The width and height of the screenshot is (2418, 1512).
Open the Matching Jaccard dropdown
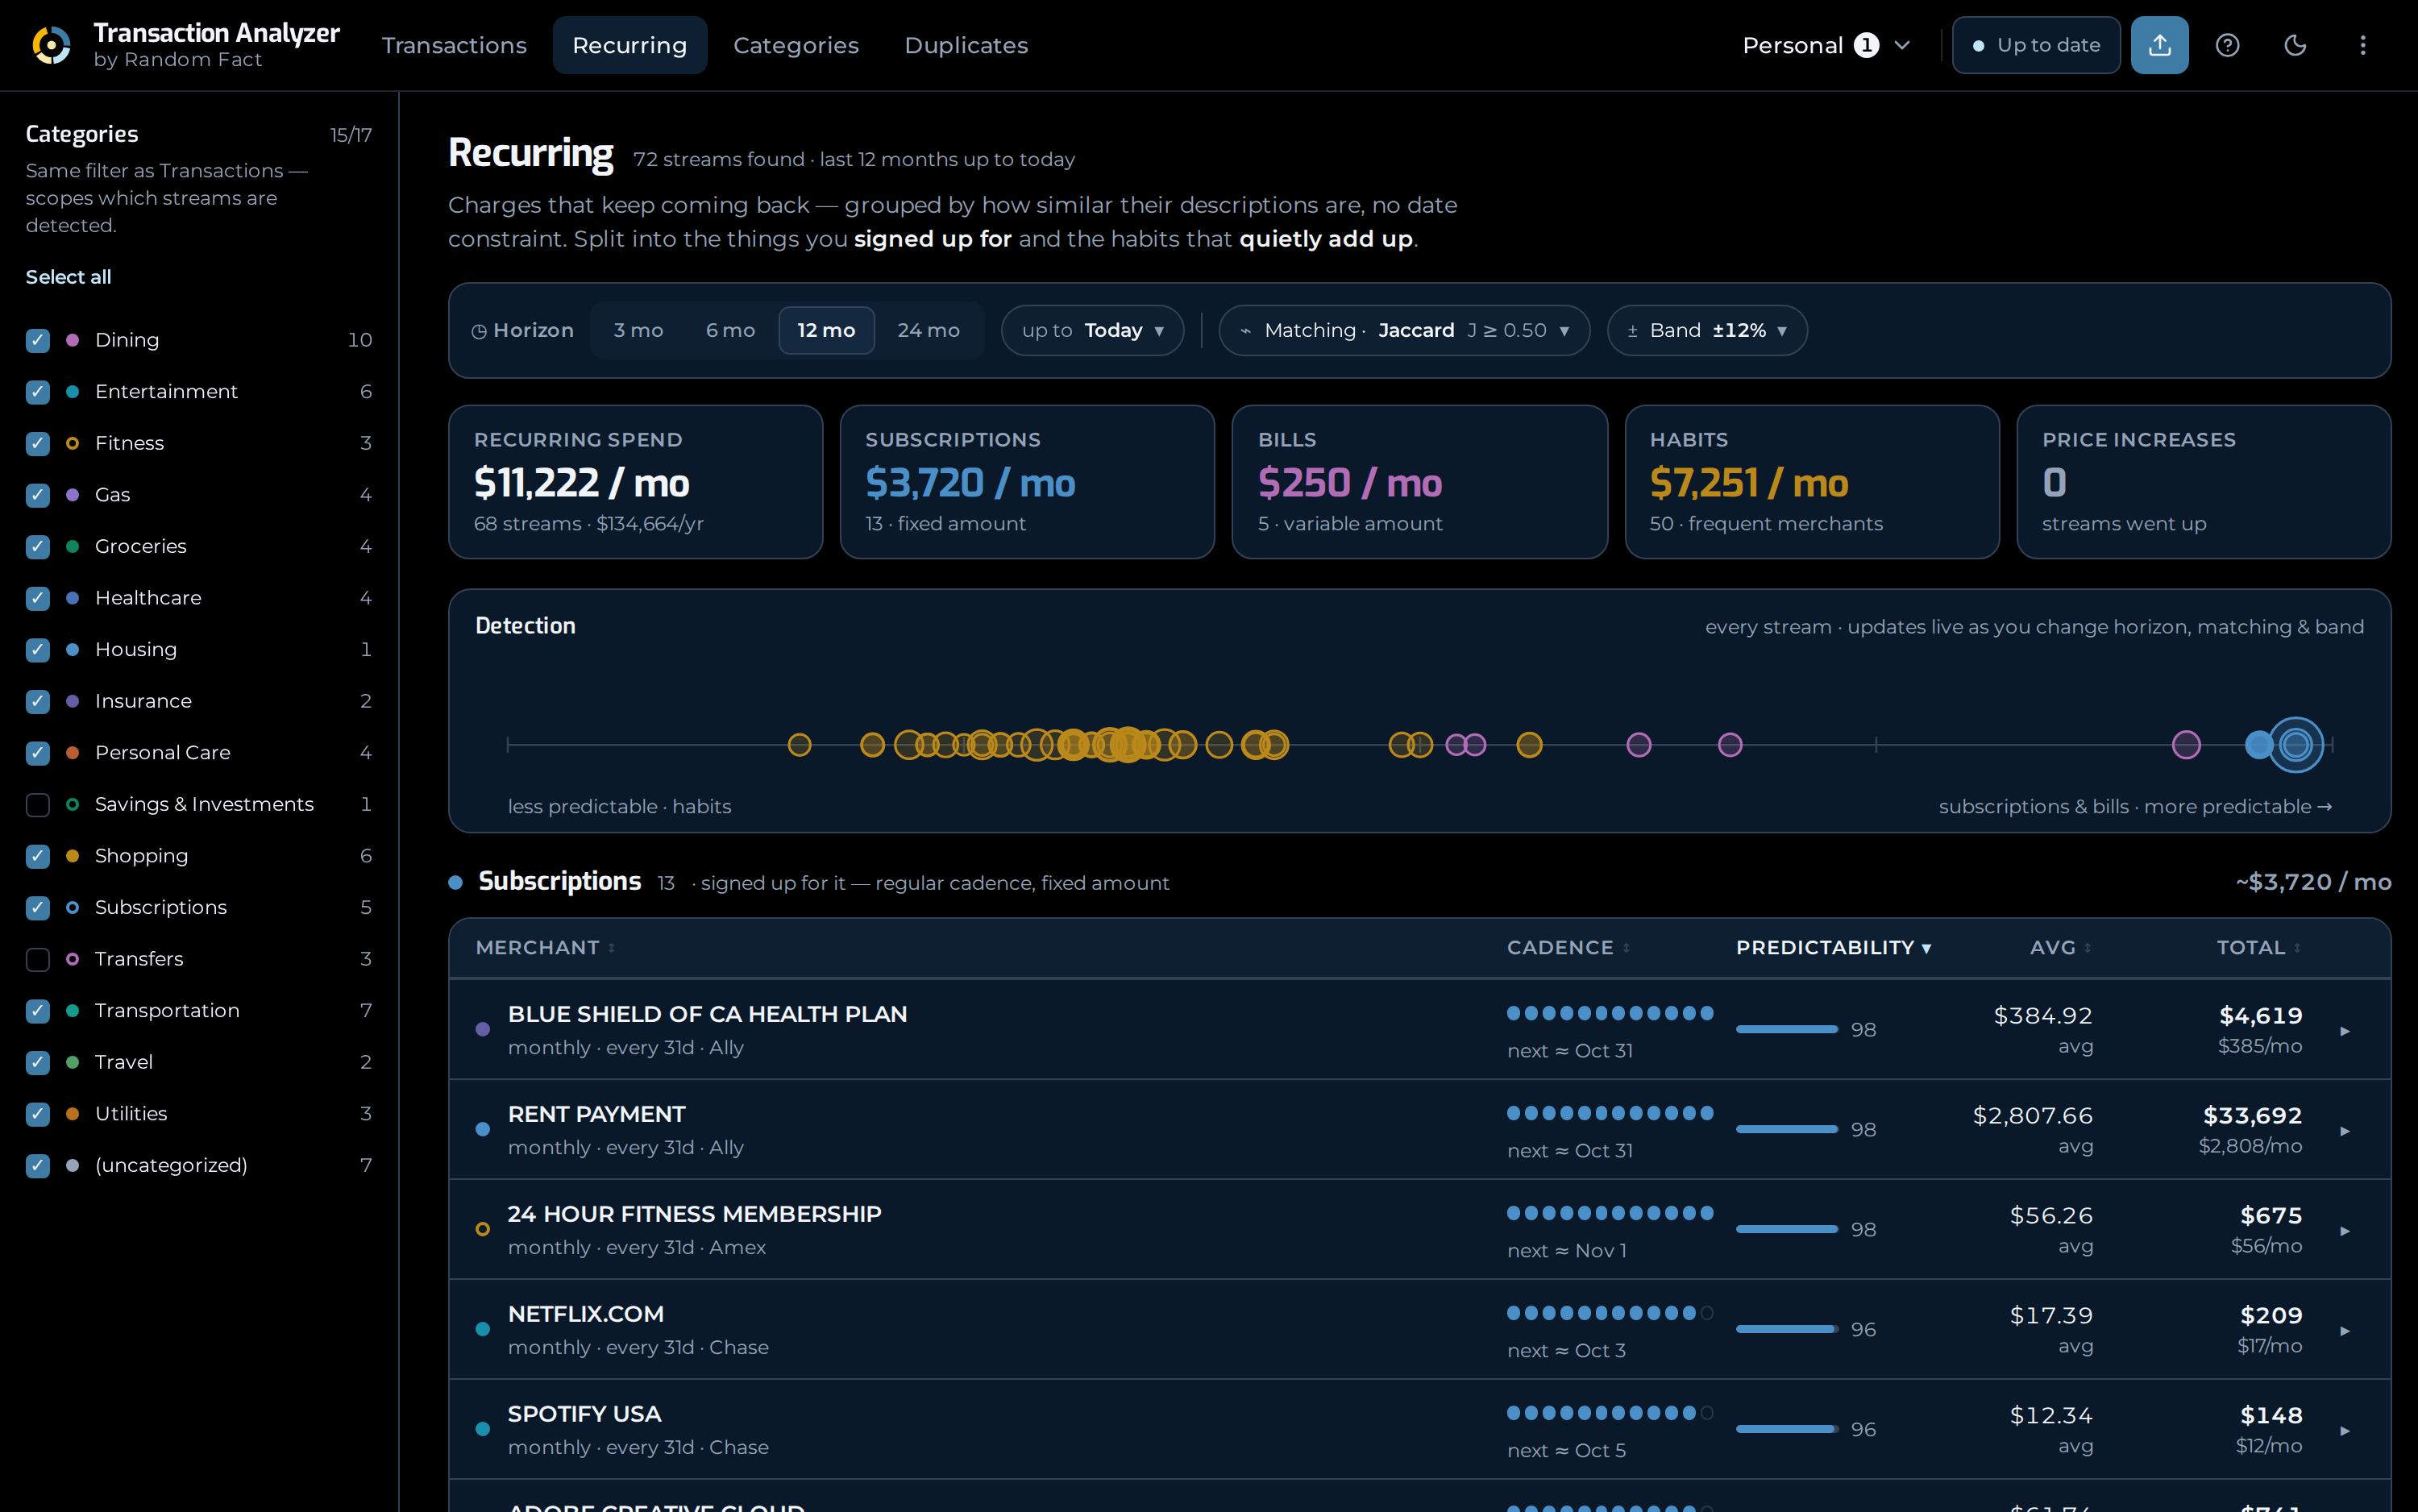[1404, 330]
